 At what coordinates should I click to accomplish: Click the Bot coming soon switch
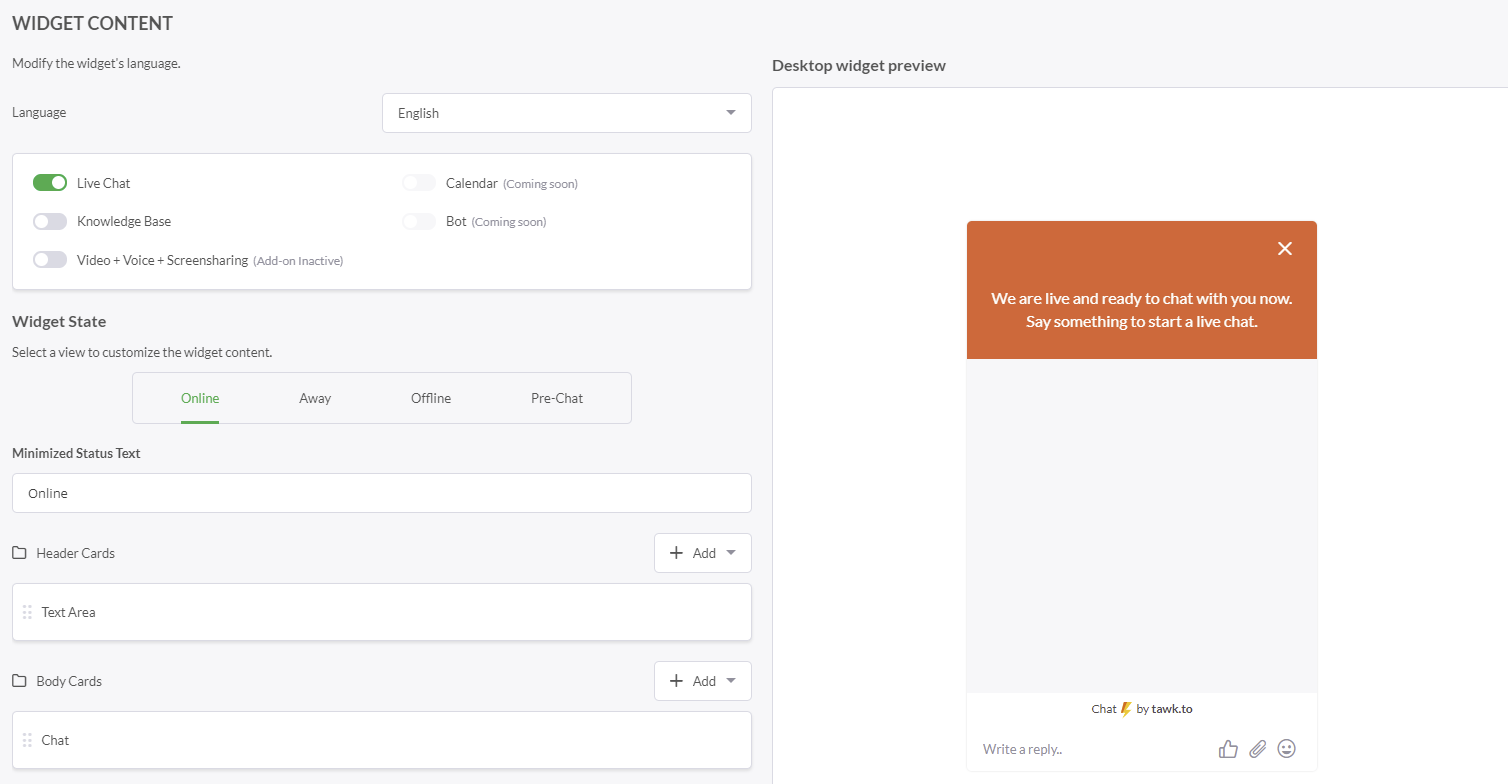[x=419, y=221]
